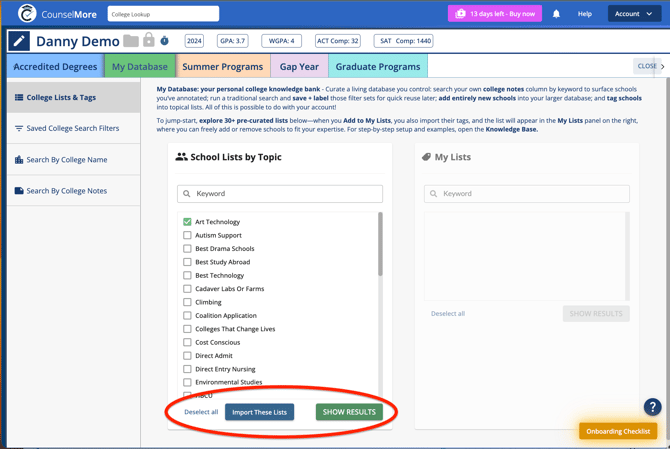Uncheck the Art Technology checkbox

[187, 222]
